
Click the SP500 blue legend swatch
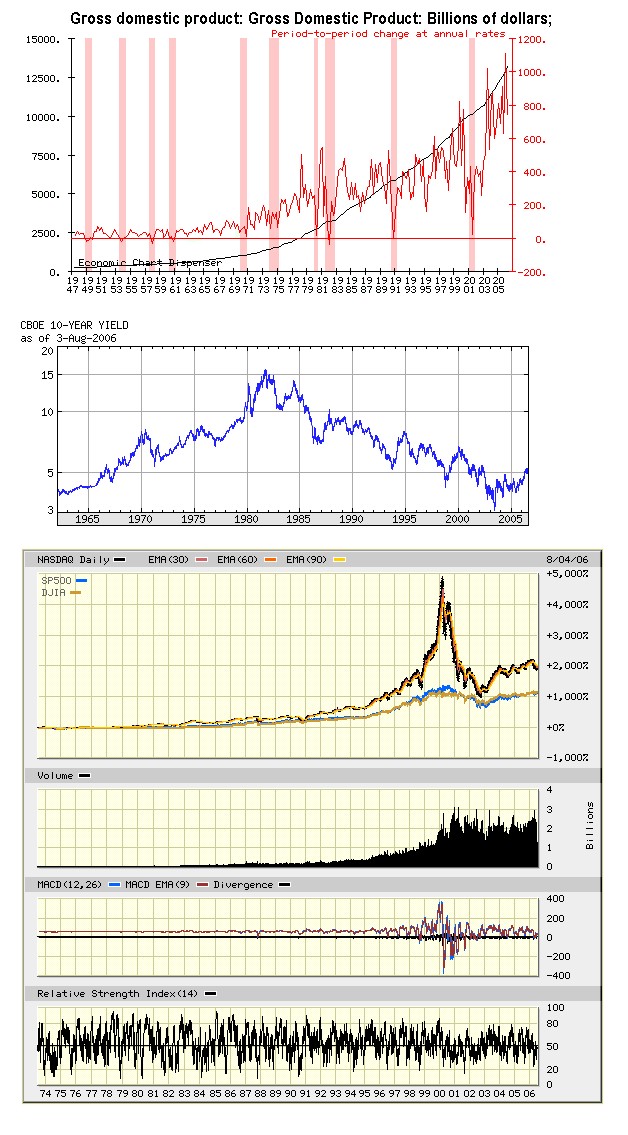(82, 581)
